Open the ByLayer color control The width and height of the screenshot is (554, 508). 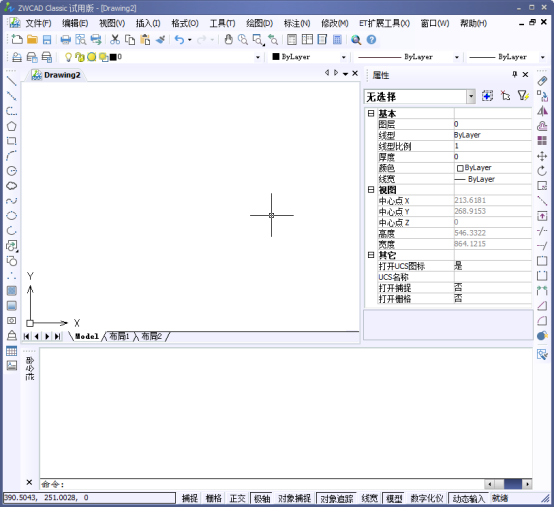tap(309, 57)
